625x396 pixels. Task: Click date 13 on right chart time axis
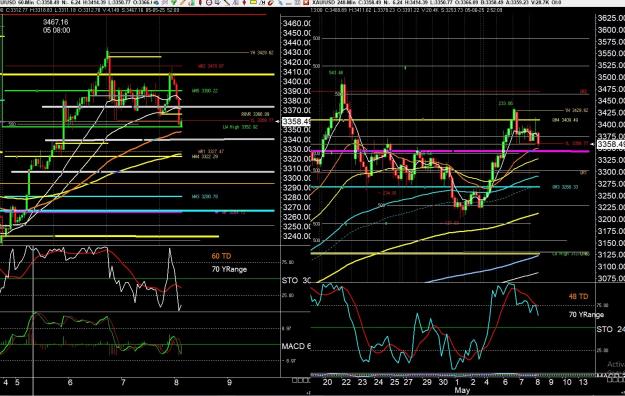click(583, 382)
